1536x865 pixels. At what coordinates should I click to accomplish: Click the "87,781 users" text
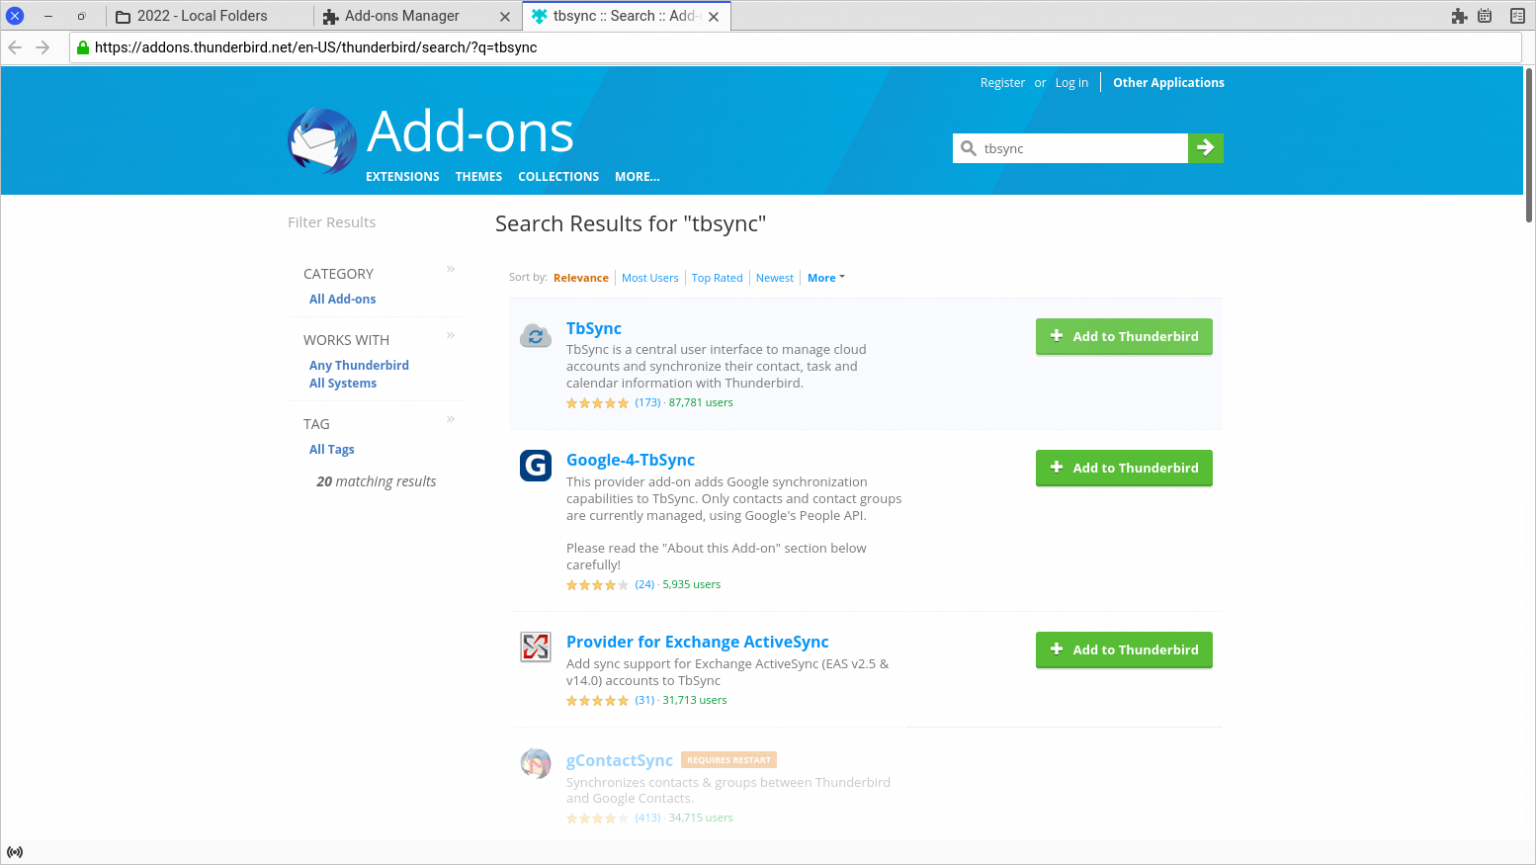pyautogui.click(x=700, y=402)
